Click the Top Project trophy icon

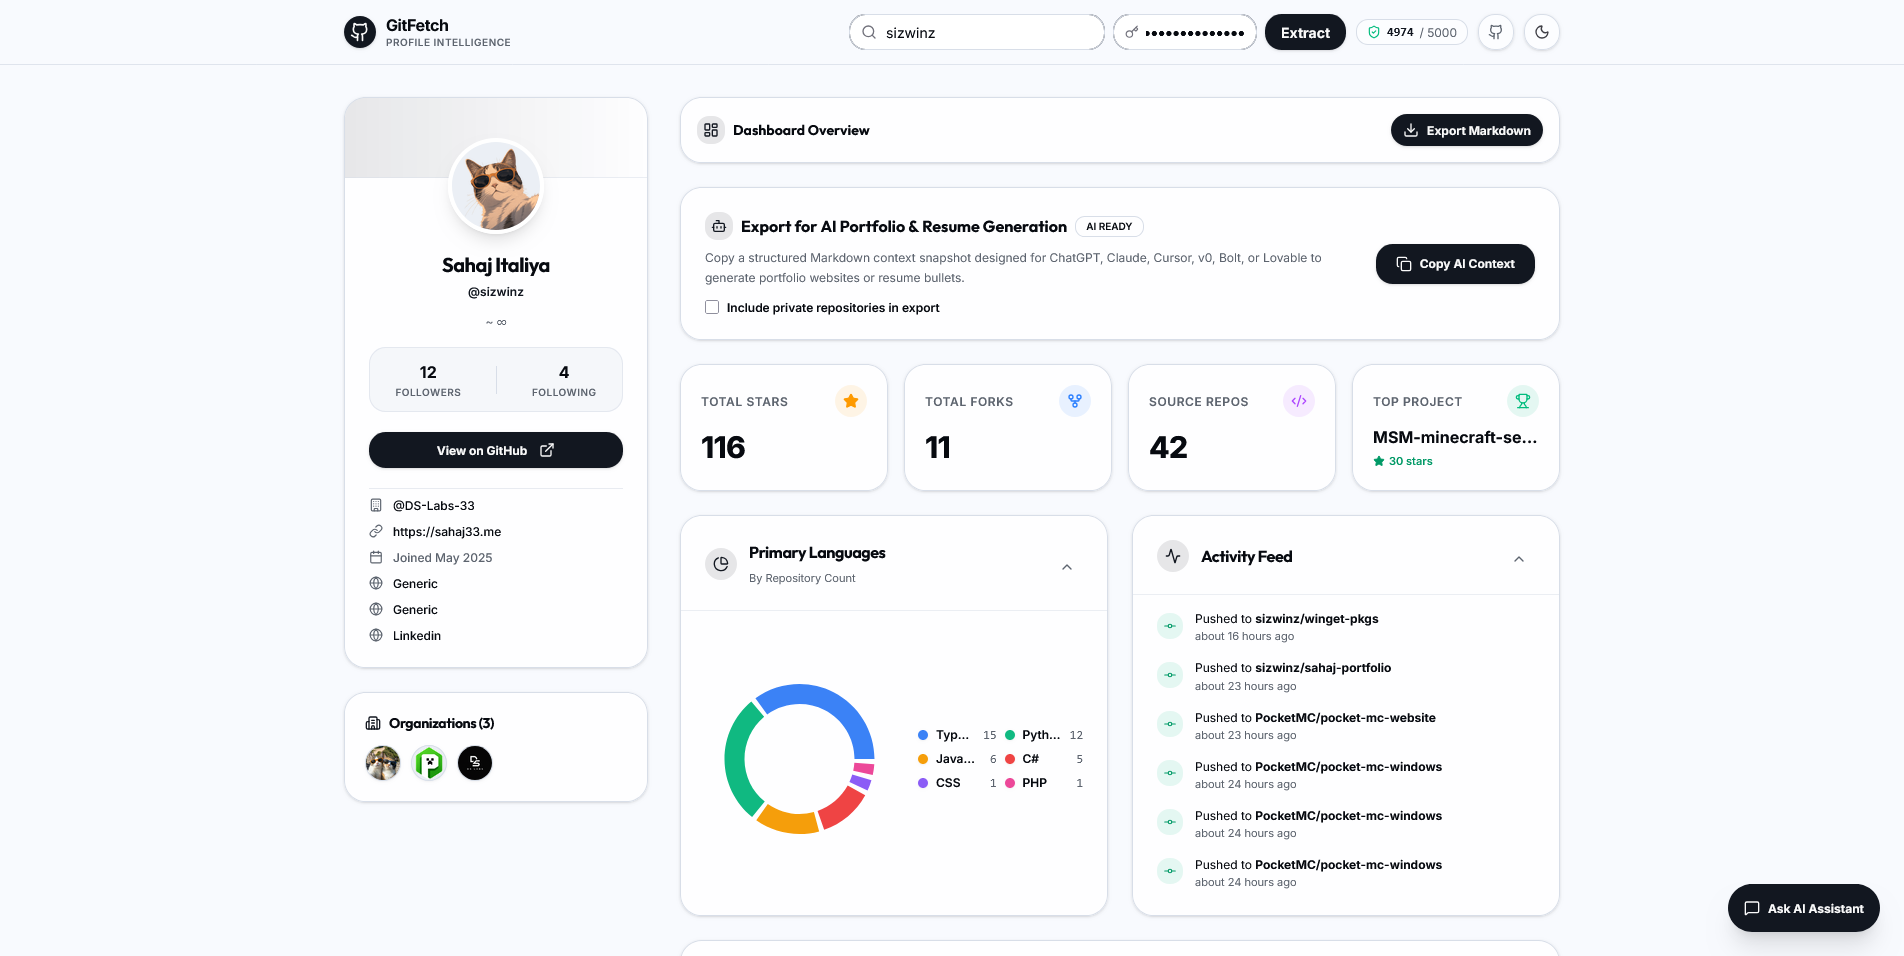point(1523,401)
